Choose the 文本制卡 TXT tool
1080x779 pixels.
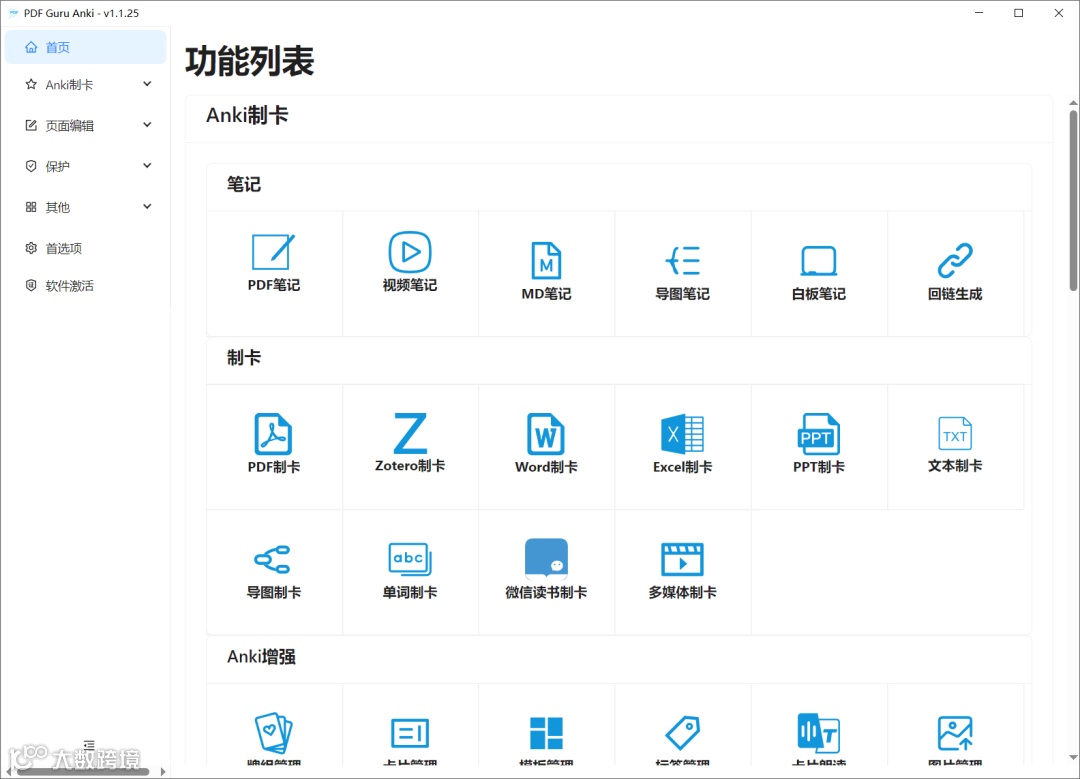pyautogui.click(x=955, y=444)
